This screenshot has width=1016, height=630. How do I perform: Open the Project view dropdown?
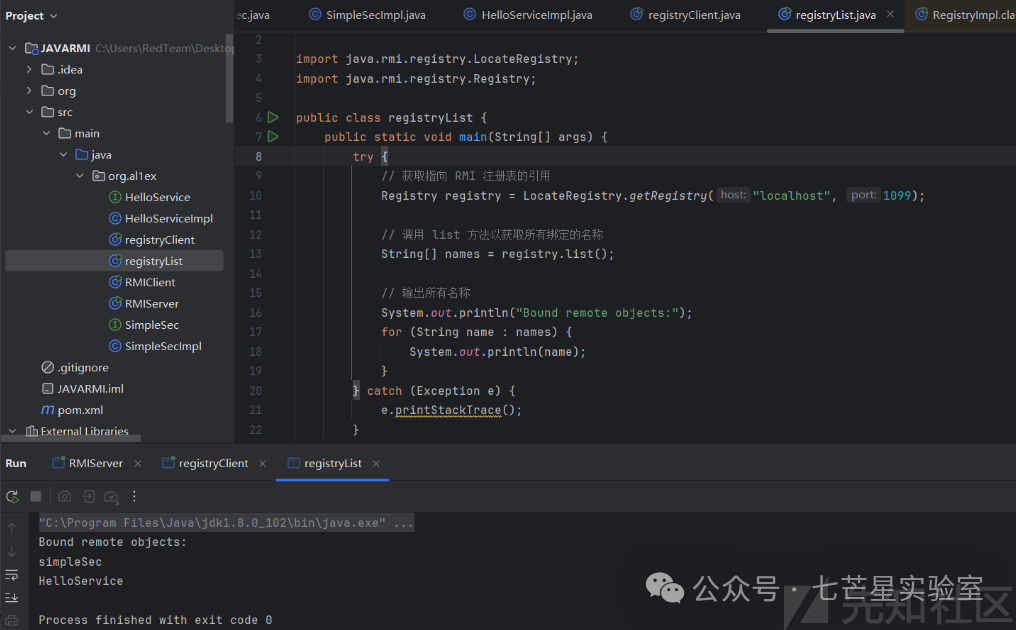click(x=31, y=16)
